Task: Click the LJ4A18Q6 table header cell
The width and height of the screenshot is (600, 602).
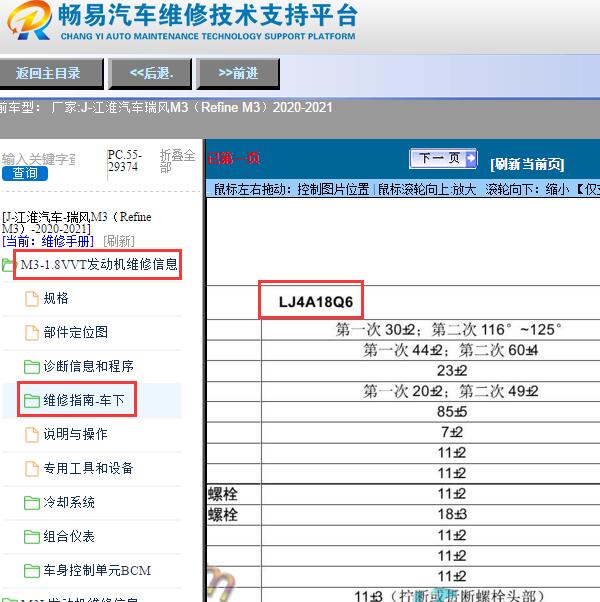Action: 316,302
